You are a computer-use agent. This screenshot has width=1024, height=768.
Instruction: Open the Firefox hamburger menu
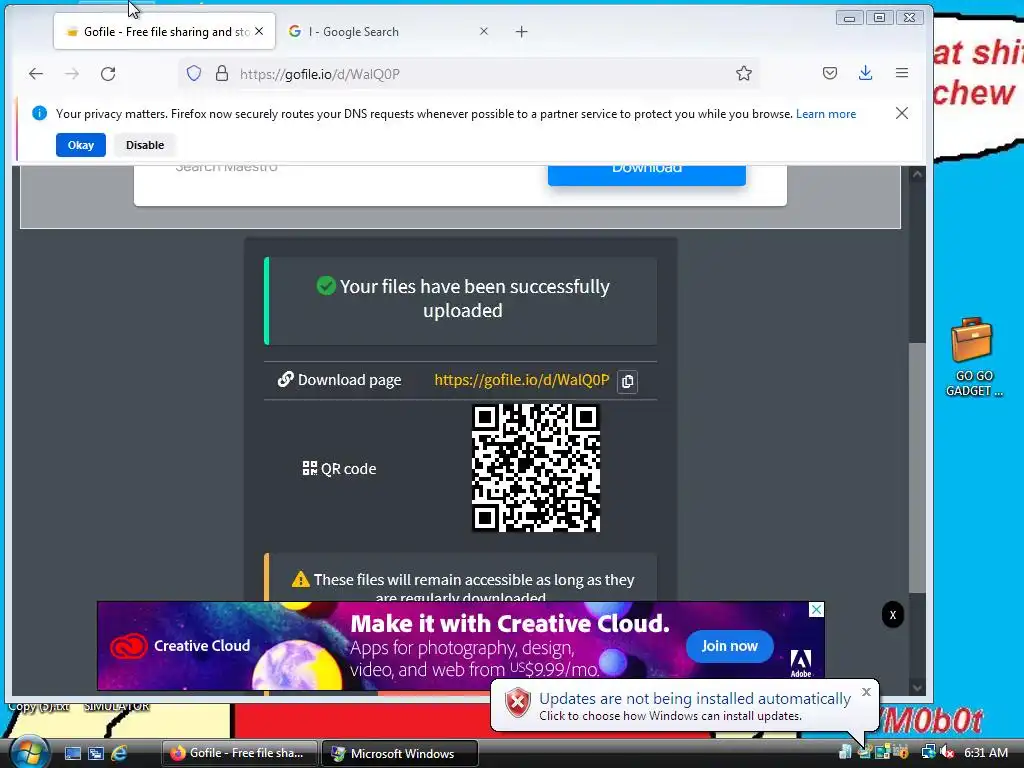click(x=902, y=73)
